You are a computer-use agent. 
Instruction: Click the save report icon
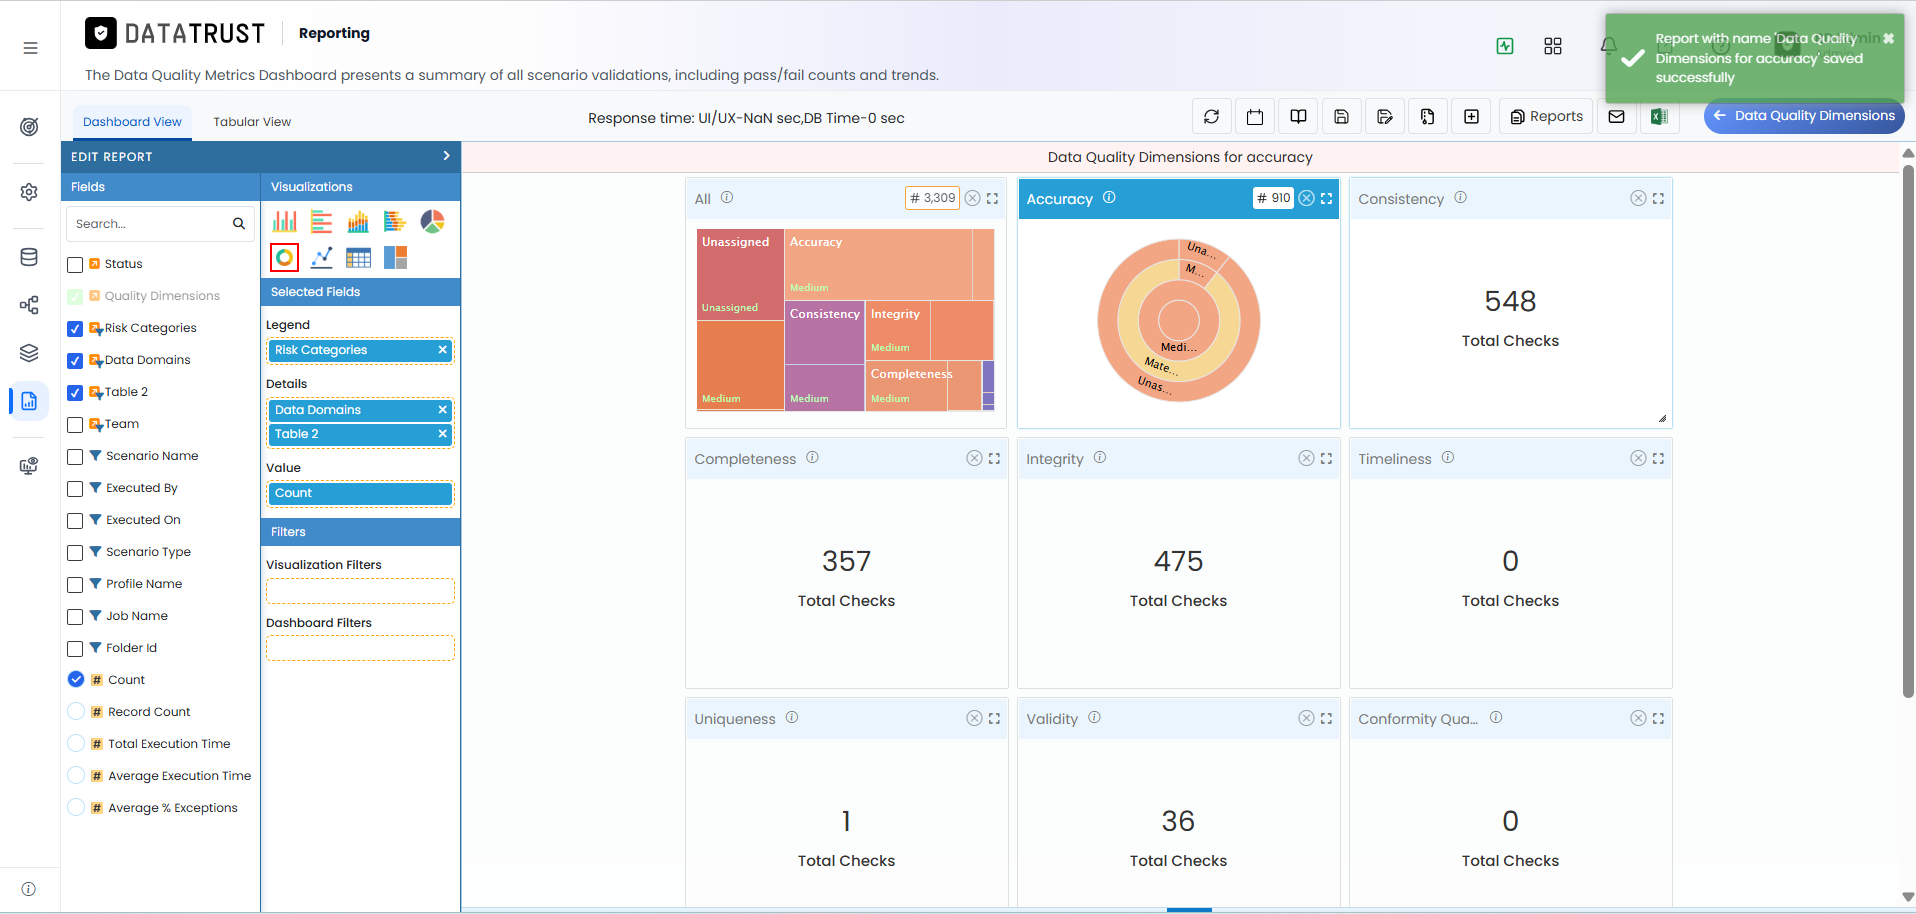point(1341,117)
